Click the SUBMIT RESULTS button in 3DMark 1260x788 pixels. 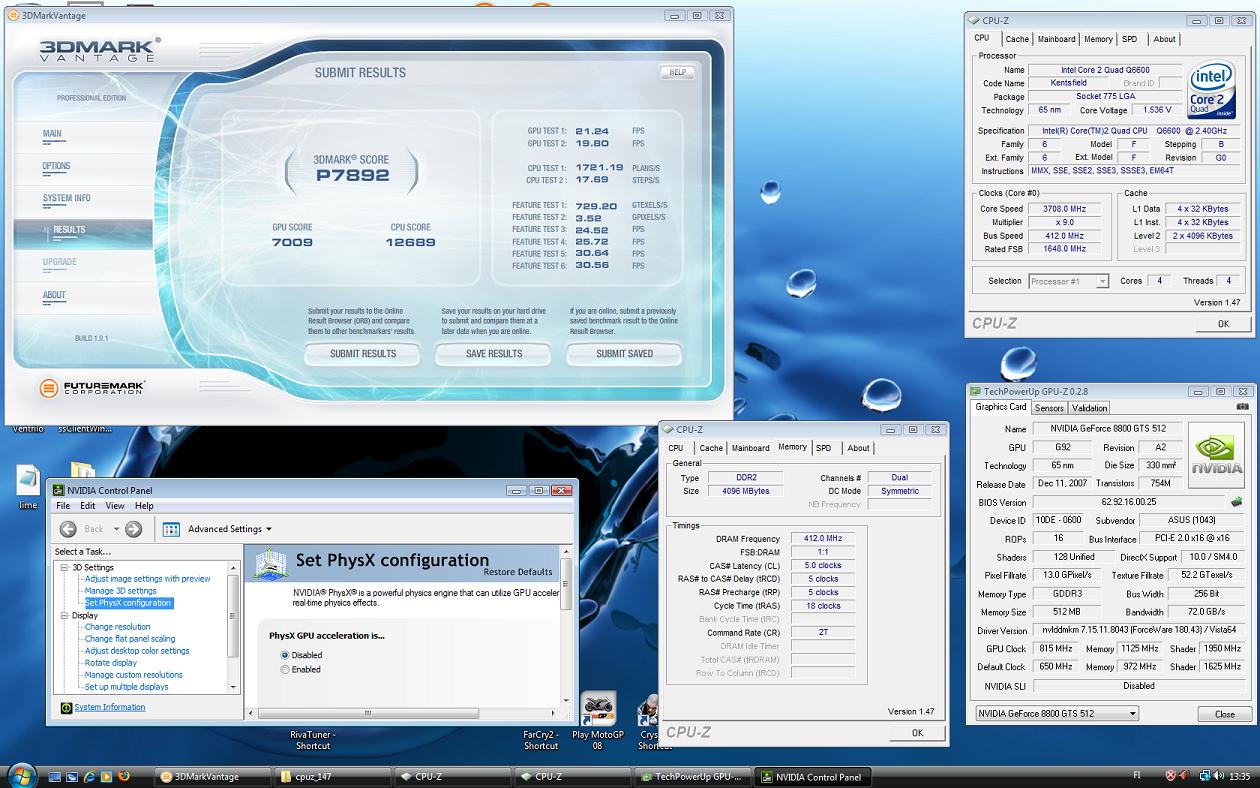coord(363,353)
